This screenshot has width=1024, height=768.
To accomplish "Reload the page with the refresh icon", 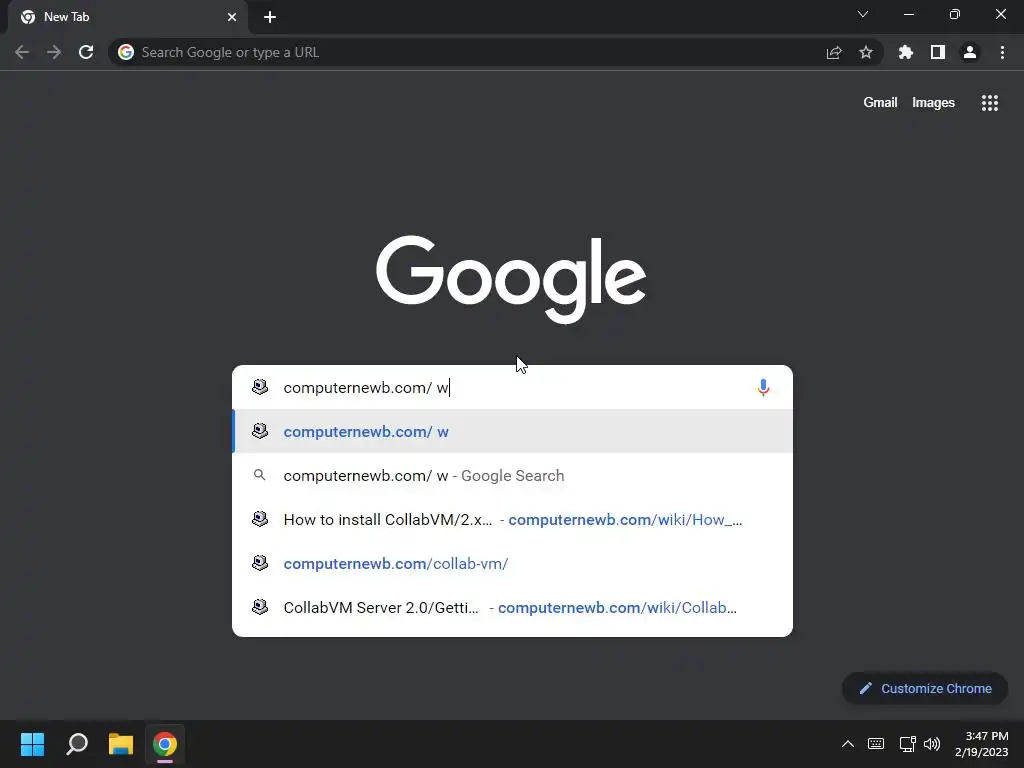I will click(86, 52).
